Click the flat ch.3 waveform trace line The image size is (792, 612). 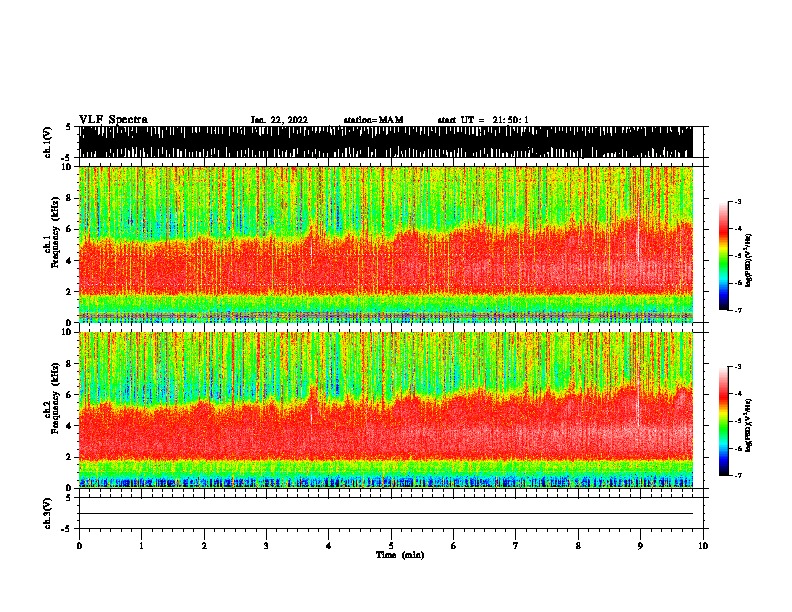point(385,514)
